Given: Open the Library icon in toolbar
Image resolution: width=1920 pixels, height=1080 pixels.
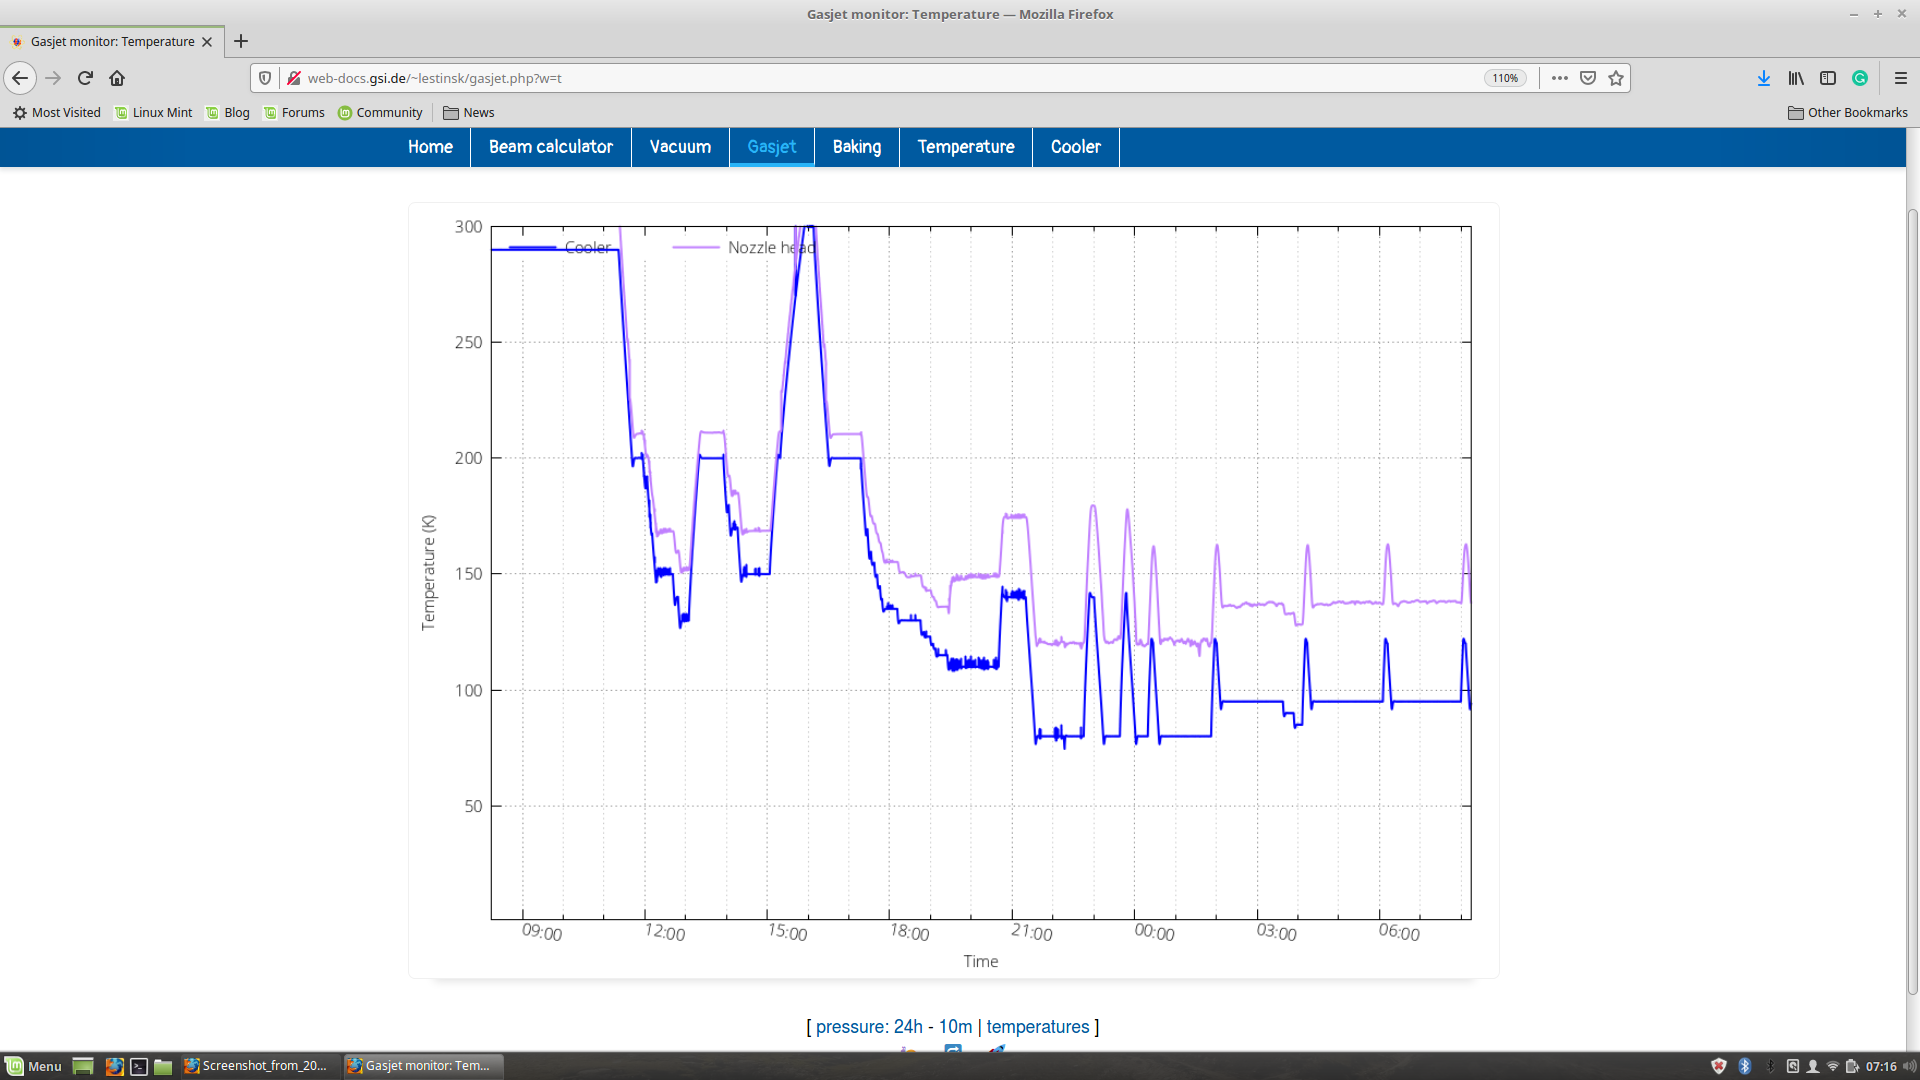Looking at the screenshot, I should coord(1796,78).
